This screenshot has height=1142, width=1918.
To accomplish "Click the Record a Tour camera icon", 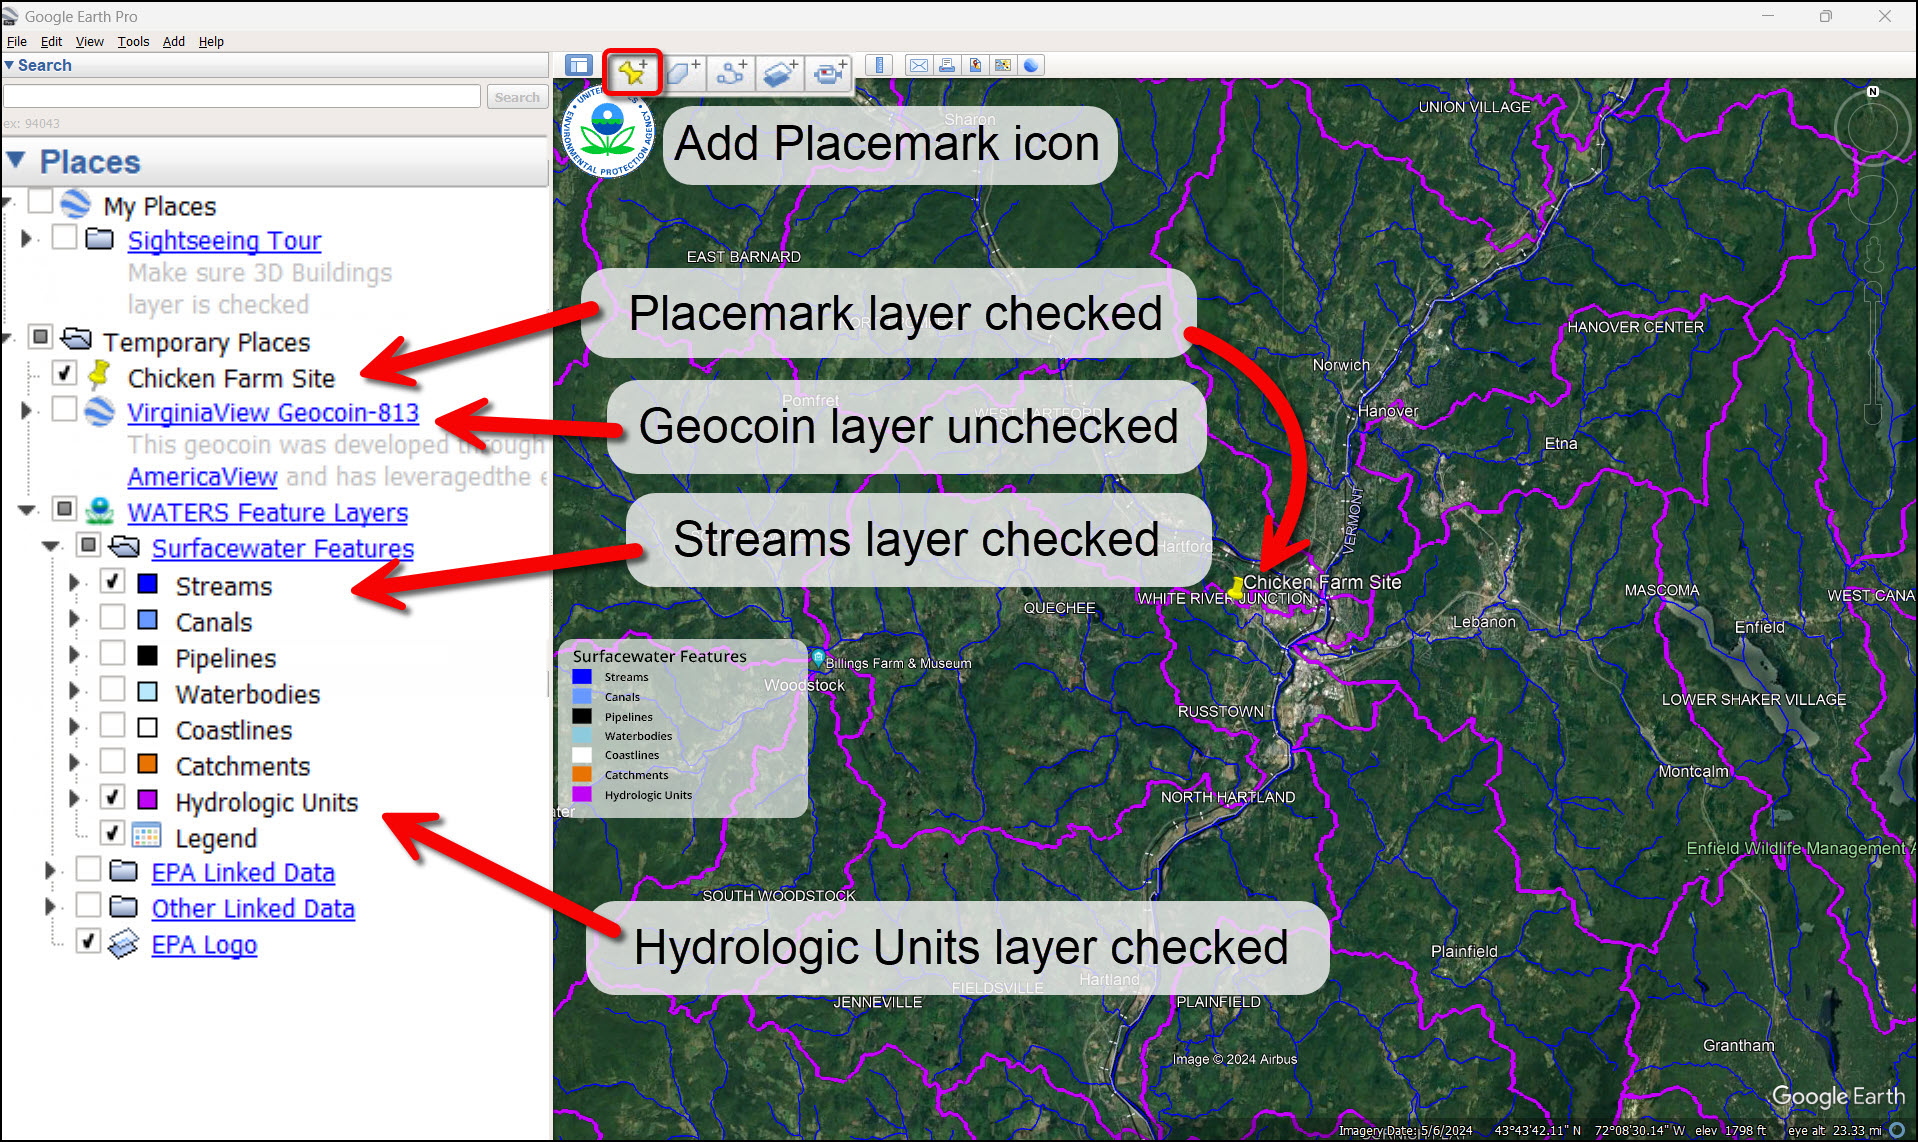I will pyautogui.click(x=828, y=72).
